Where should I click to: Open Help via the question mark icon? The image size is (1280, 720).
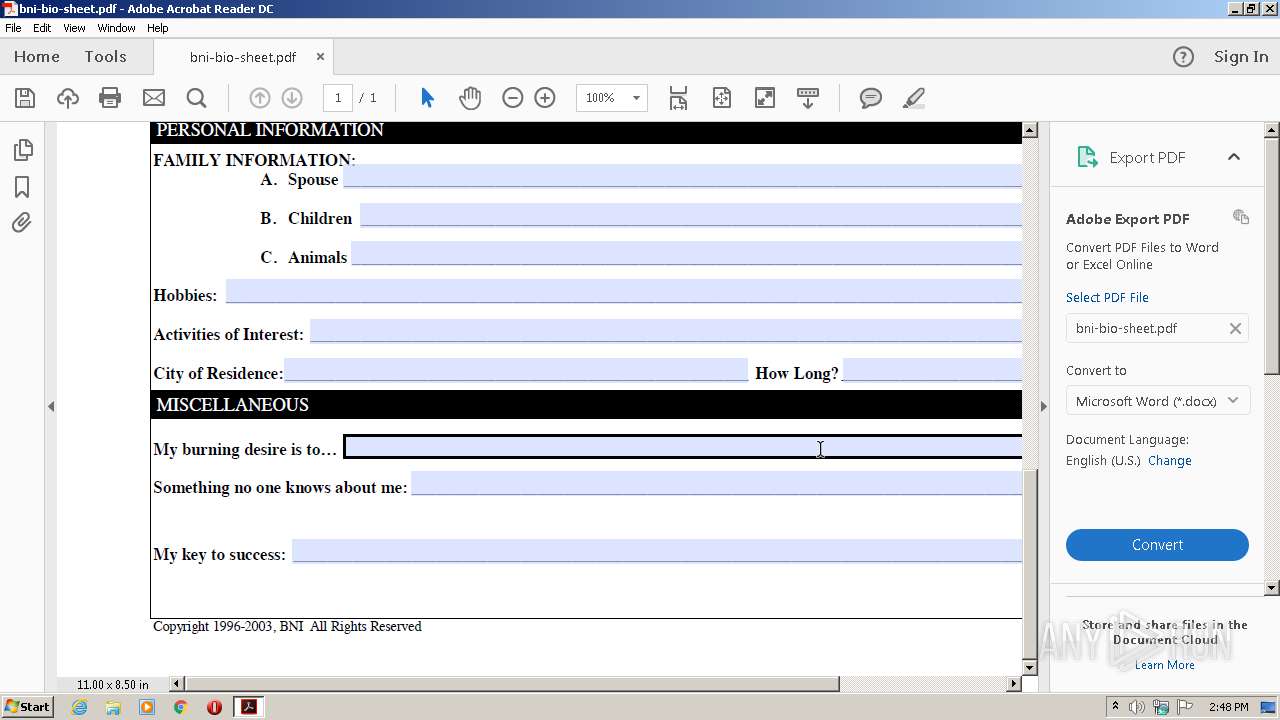[1183, 57]
